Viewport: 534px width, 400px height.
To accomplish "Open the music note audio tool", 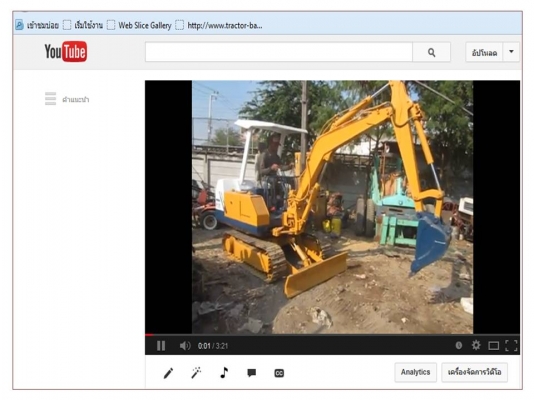I will coord(224,373).
